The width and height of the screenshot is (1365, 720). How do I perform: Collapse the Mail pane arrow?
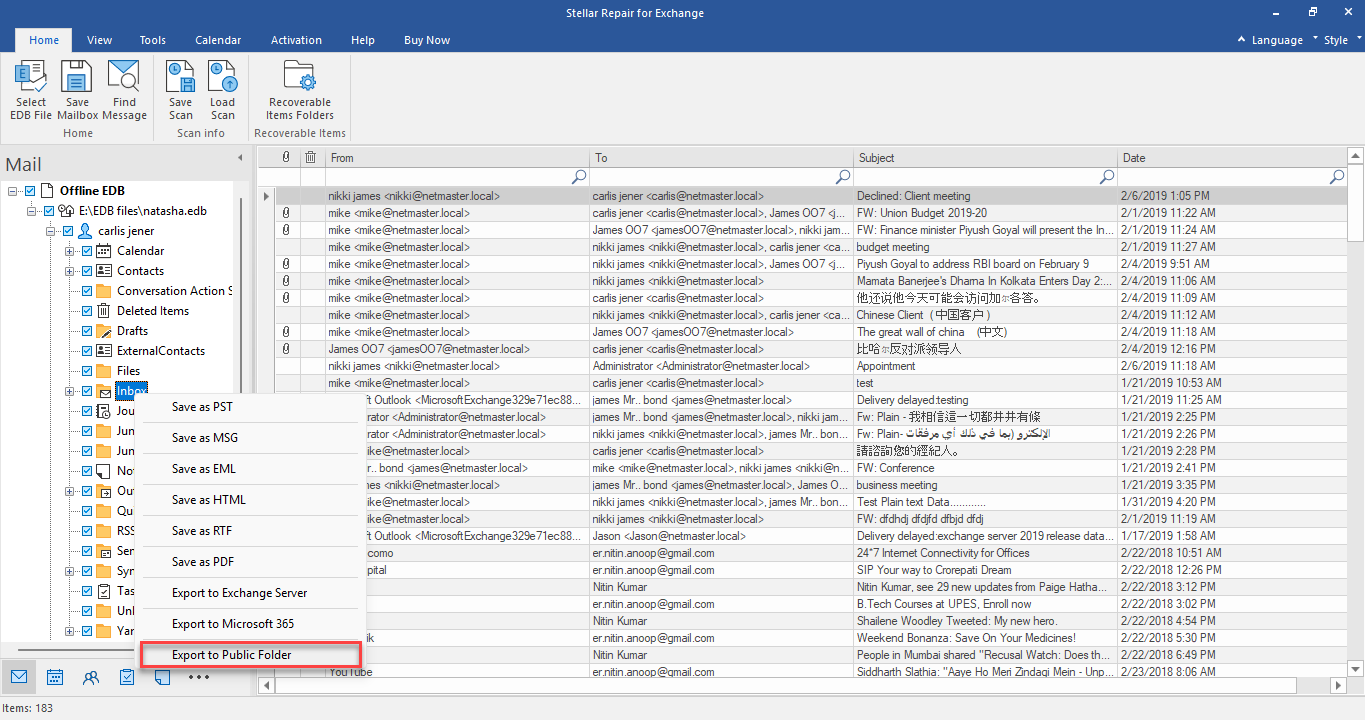(x=240, y=158)
